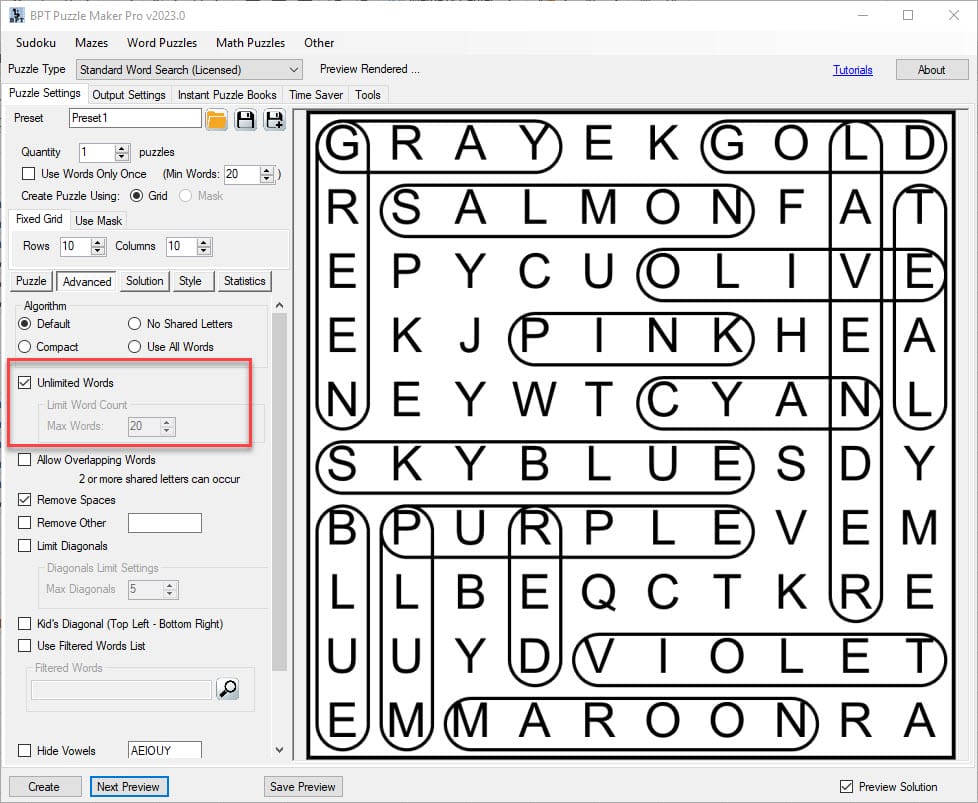Select the Compact algorithm radio button
The height and width of the screenshot is (803, 978).
pyautogui.click(x=25, y=347)
